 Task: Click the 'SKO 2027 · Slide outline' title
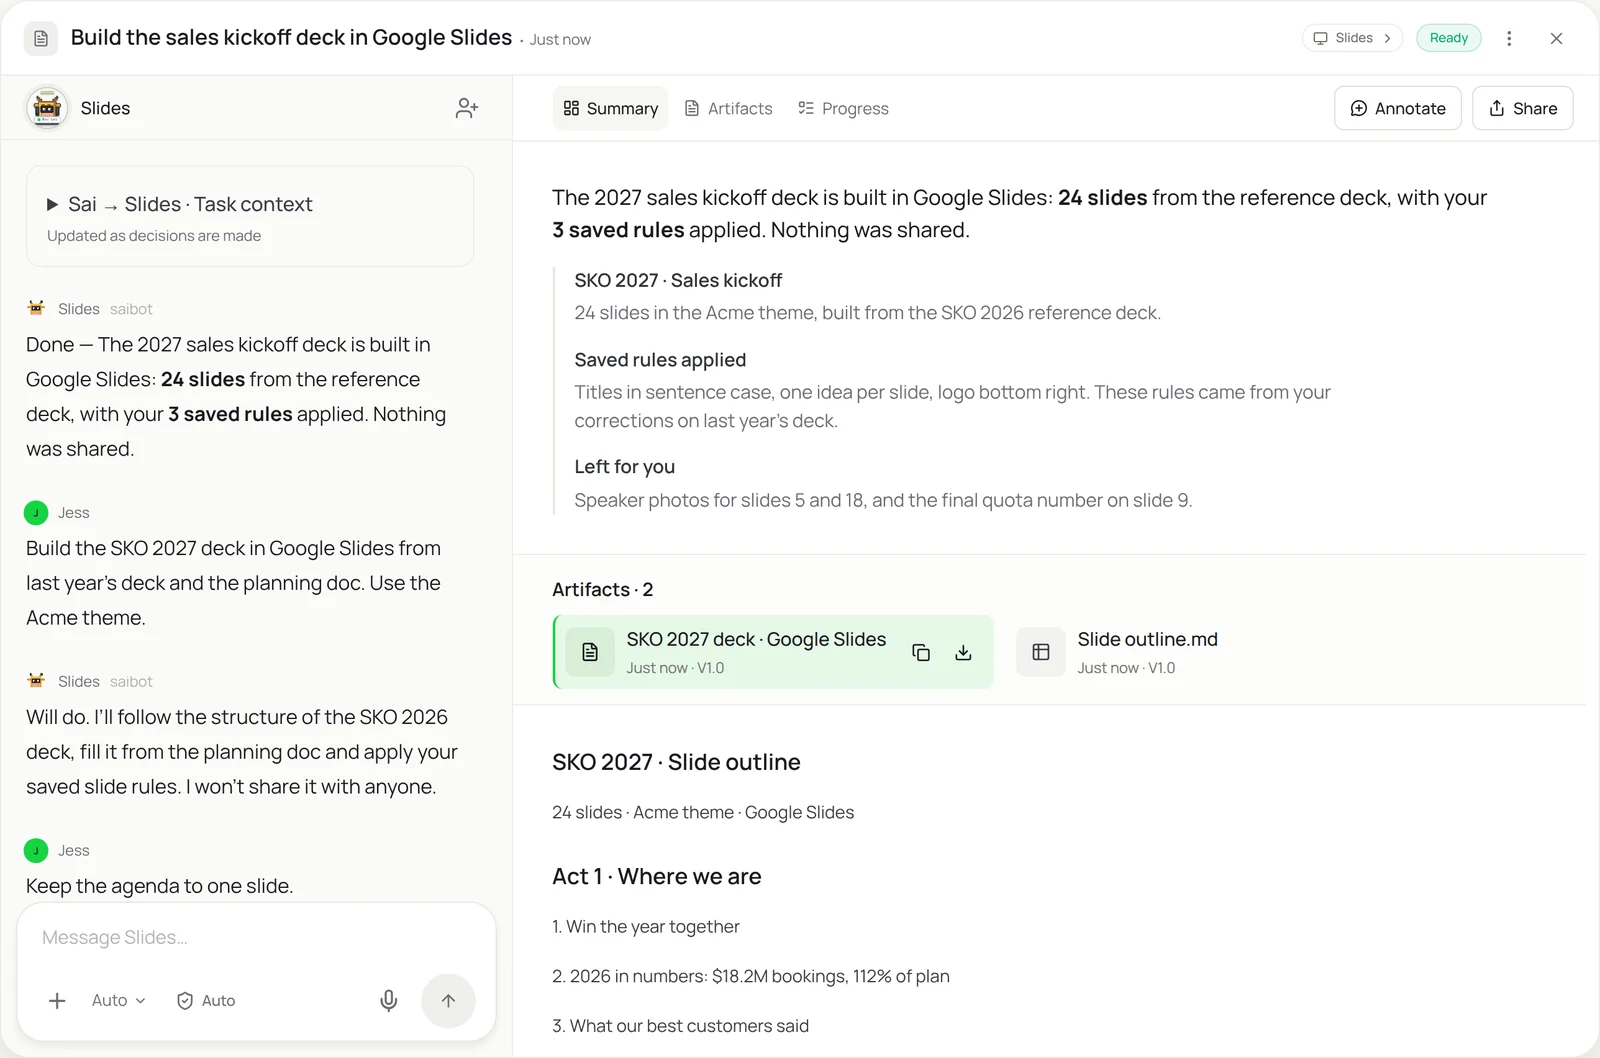click(x=676, y=762)
